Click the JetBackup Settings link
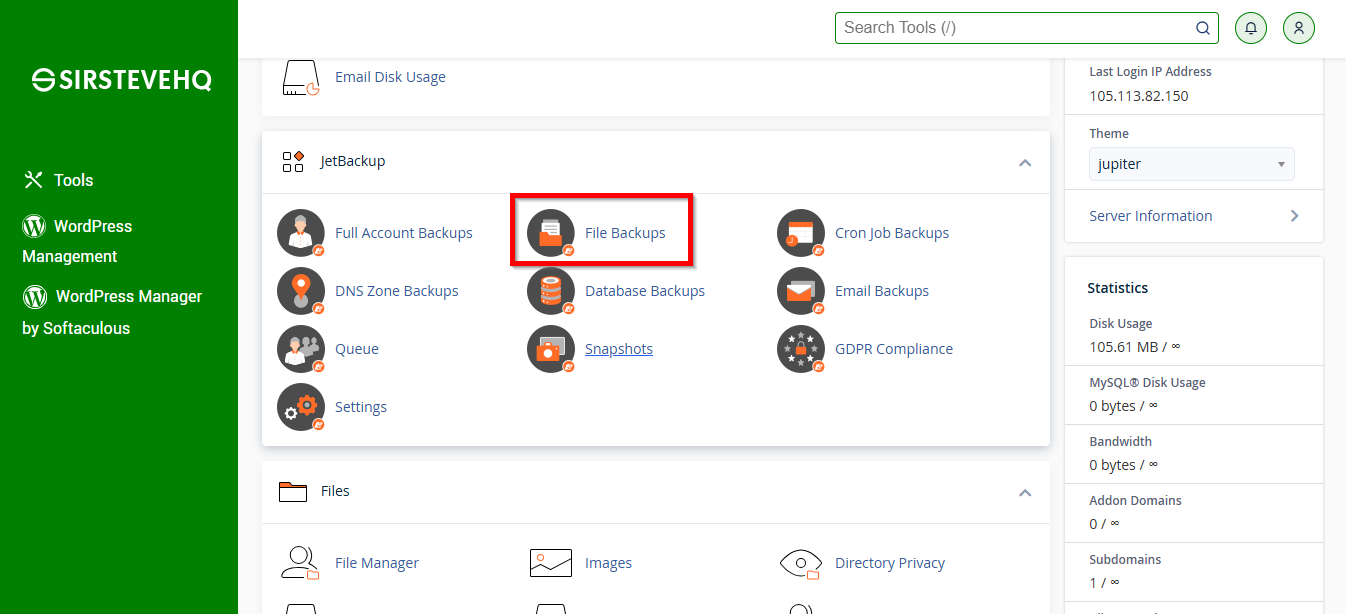 pos(361,407)
